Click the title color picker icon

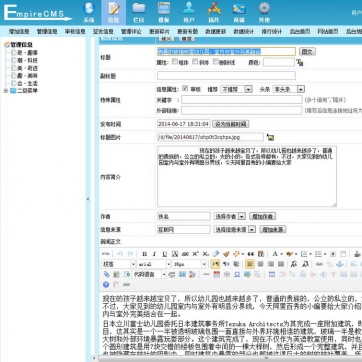pyautogui.click(x=300, y=62)
